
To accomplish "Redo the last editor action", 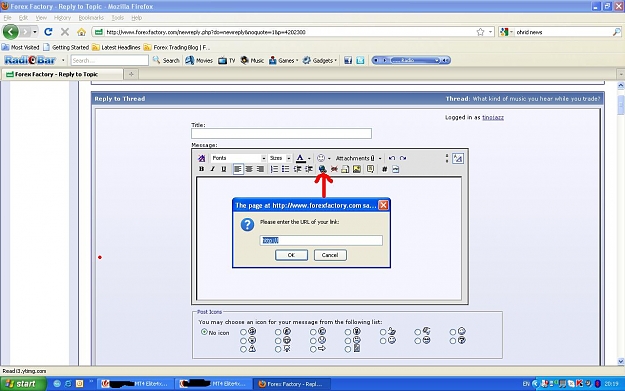I will [x=403, y=158].
